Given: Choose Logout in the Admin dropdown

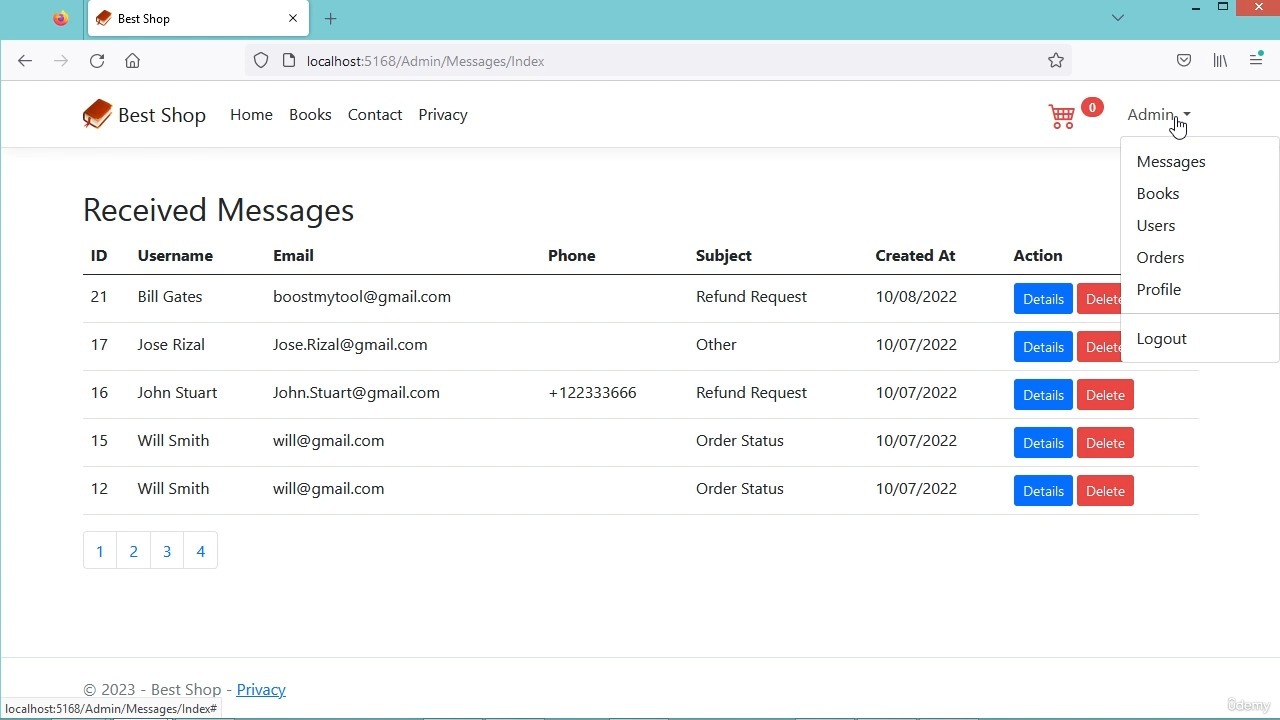Looking at the screenshot, I should (x=1161, y=339).
